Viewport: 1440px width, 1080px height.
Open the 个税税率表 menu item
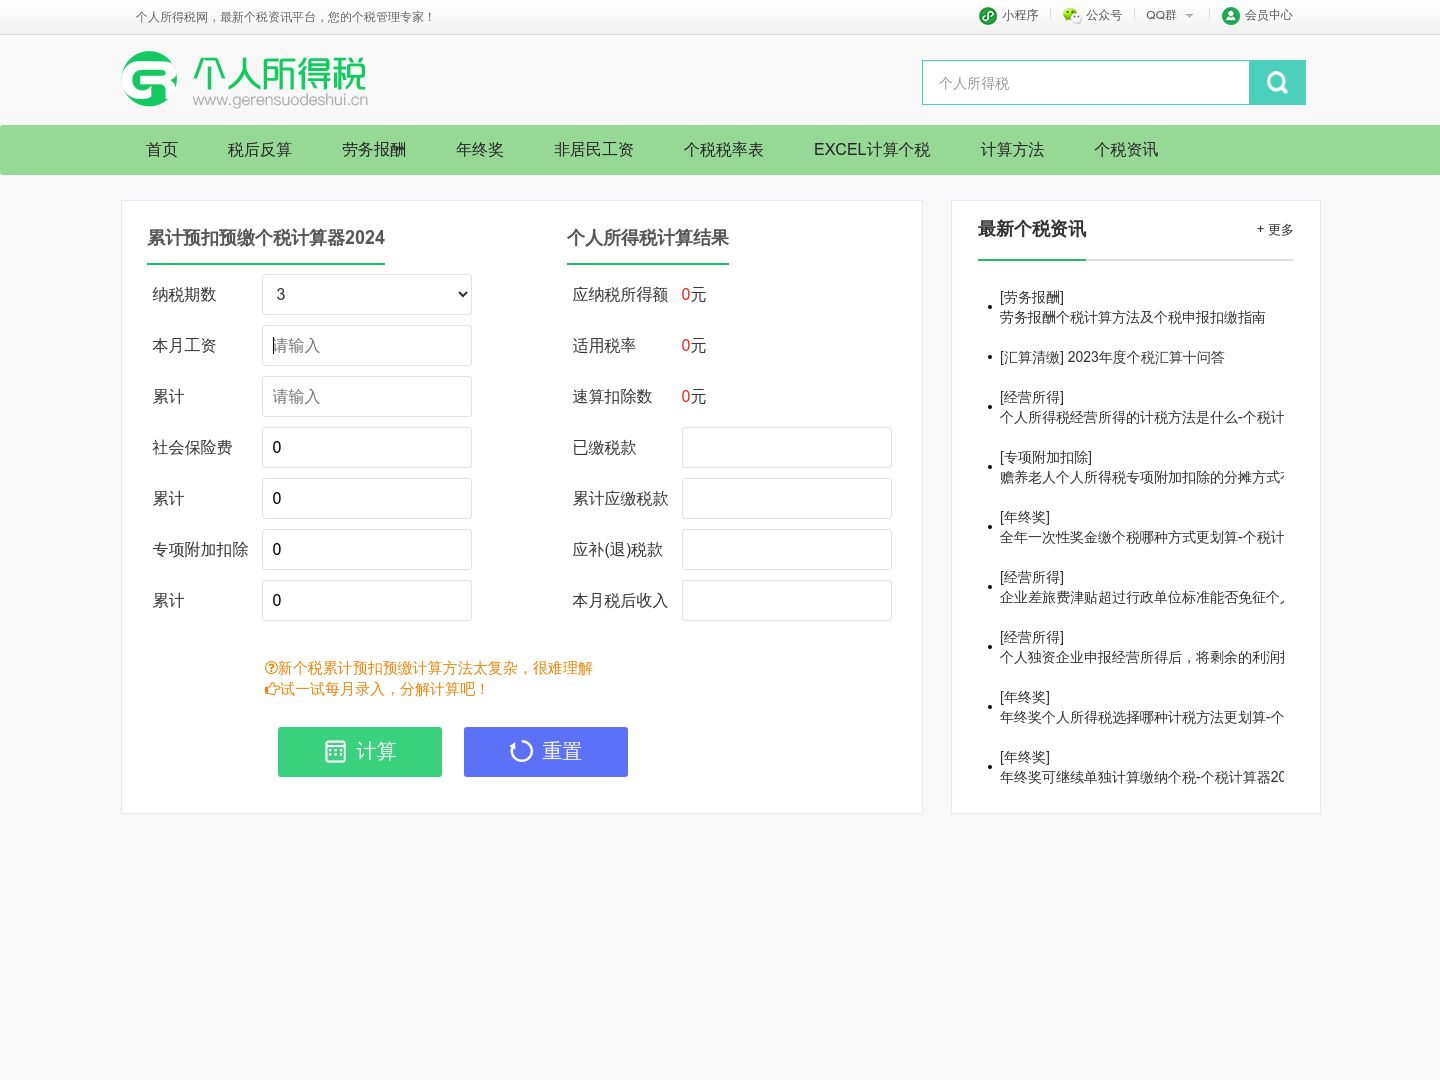[724, 150]
